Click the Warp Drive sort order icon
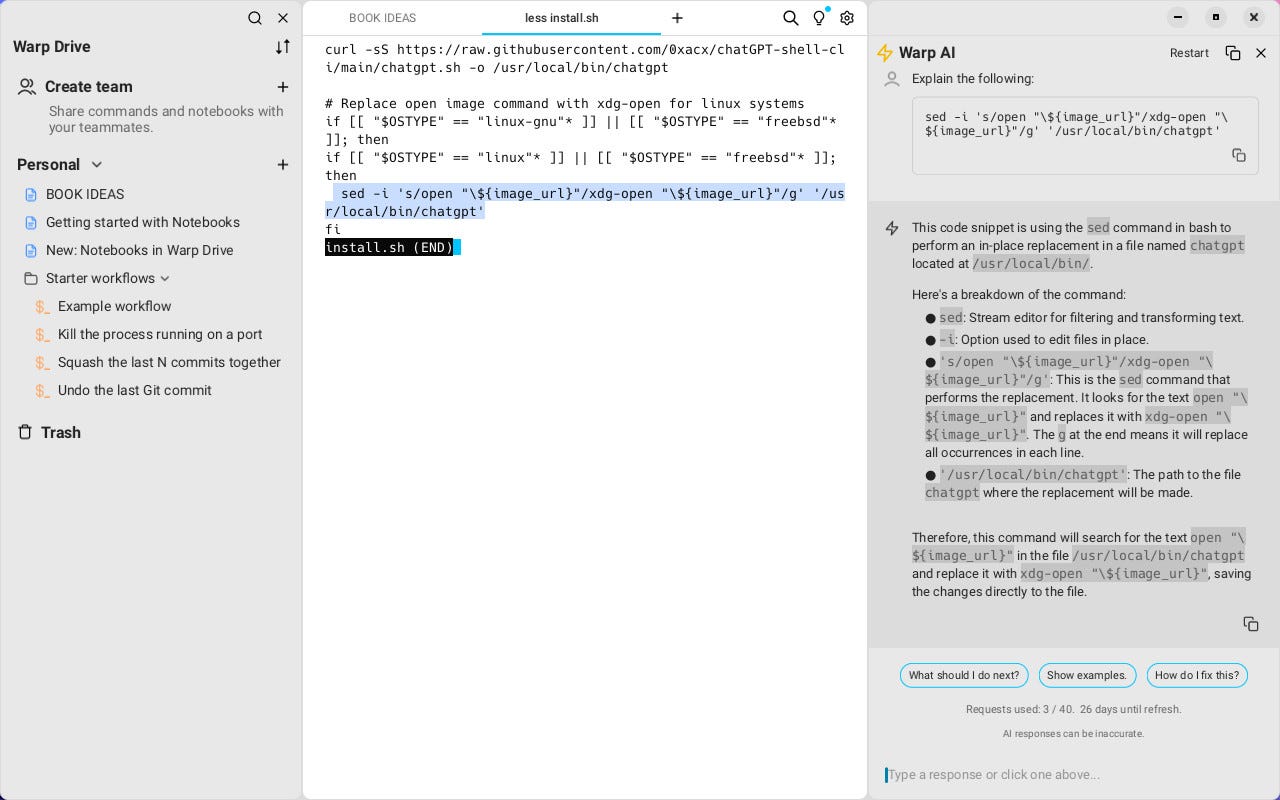1280x800 pixels. click(x=283, y=47)
